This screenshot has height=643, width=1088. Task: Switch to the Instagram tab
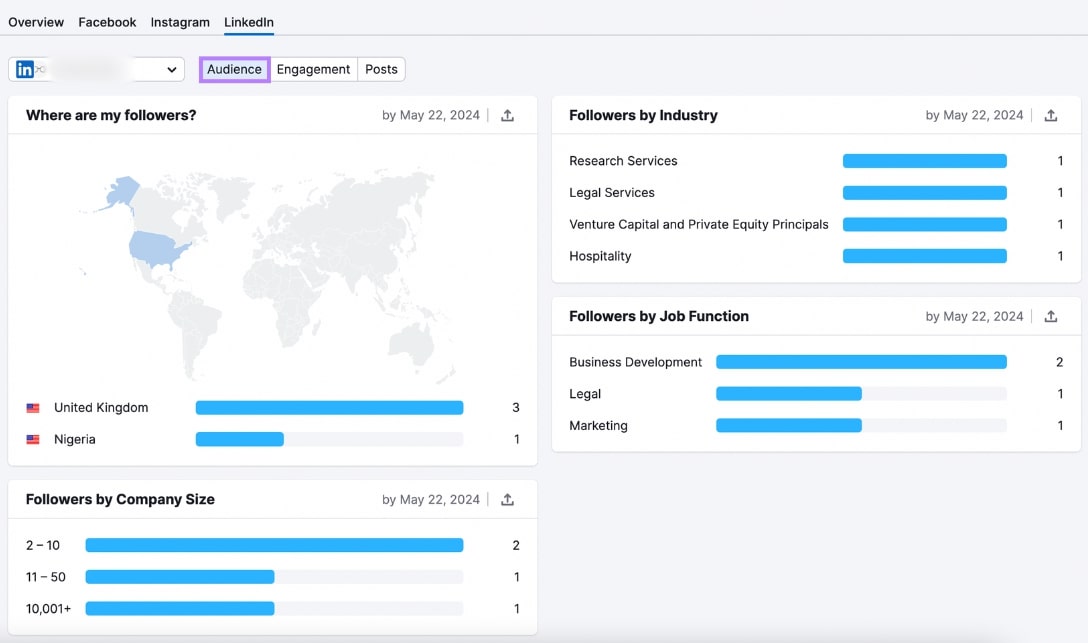[x=180, y=21]
